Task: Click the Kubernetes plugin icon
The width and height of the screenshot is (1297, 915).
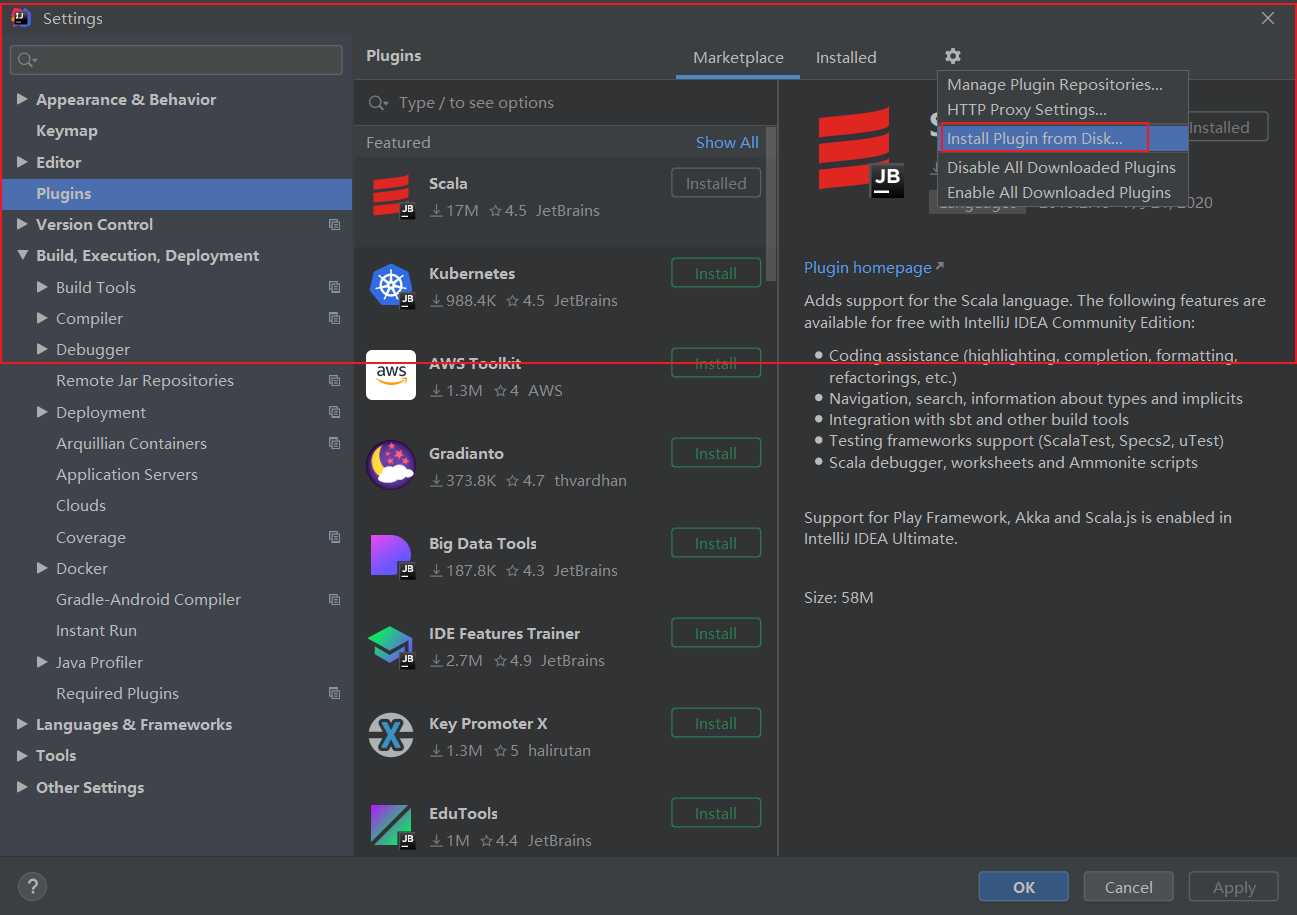Action: [x=391, y=286]
